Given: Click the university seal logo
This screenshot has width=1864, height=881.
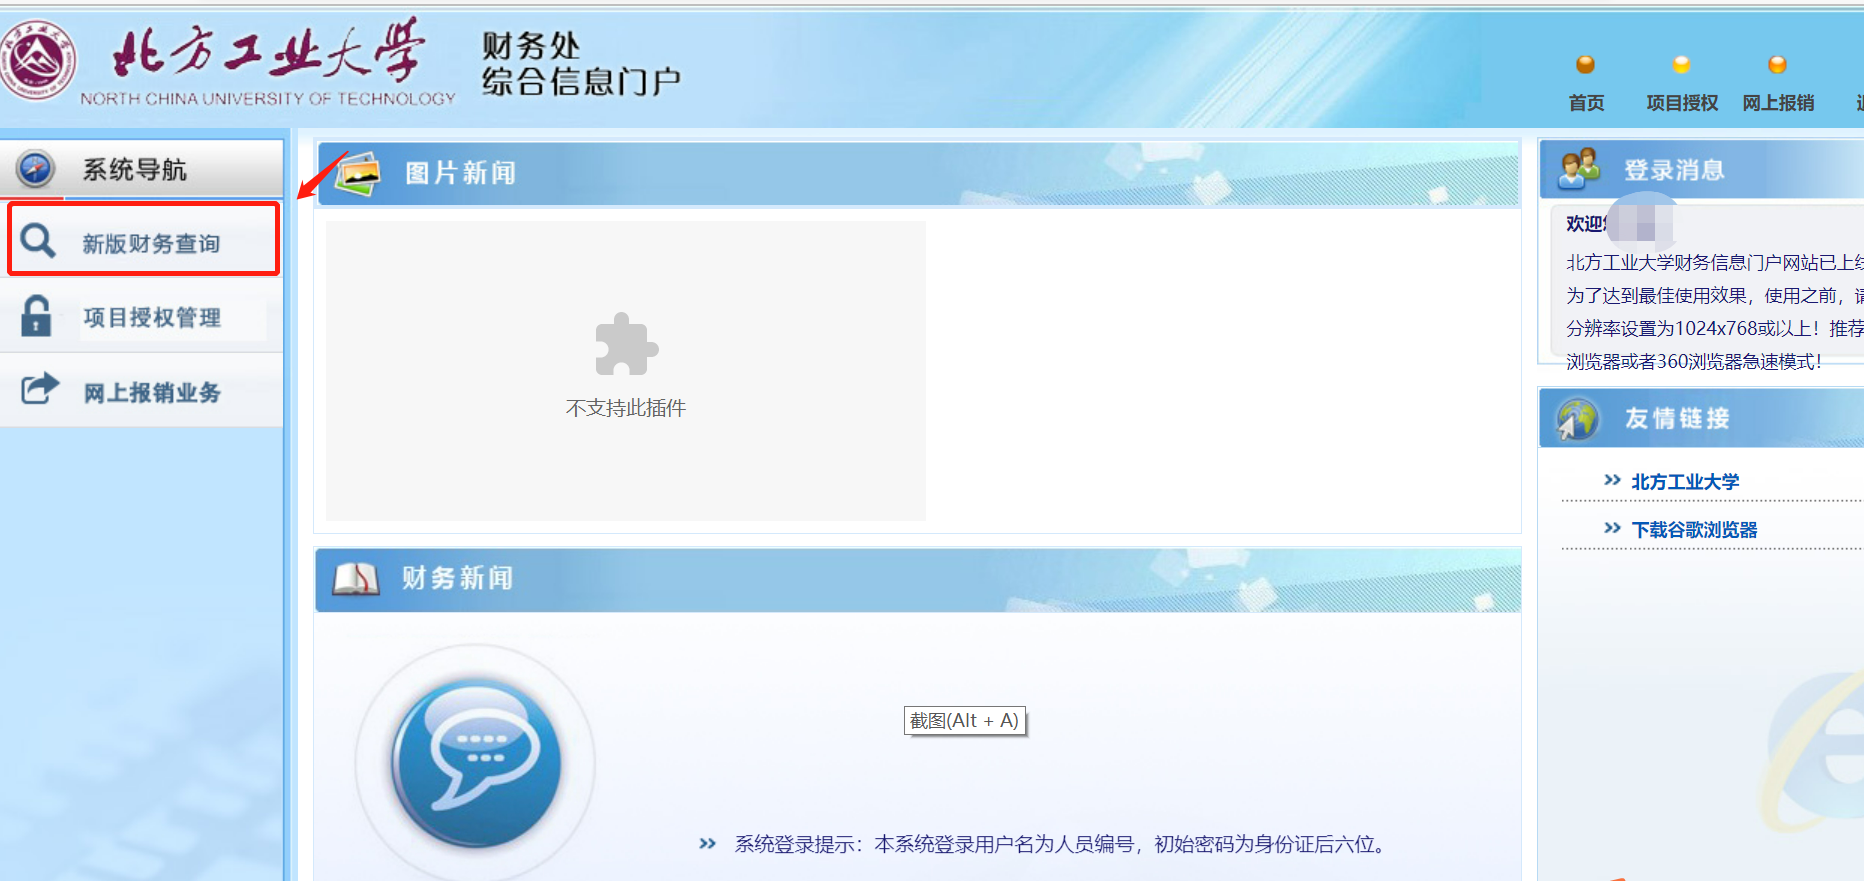Looking at the screenshot, I should click(x=38, y=60).
